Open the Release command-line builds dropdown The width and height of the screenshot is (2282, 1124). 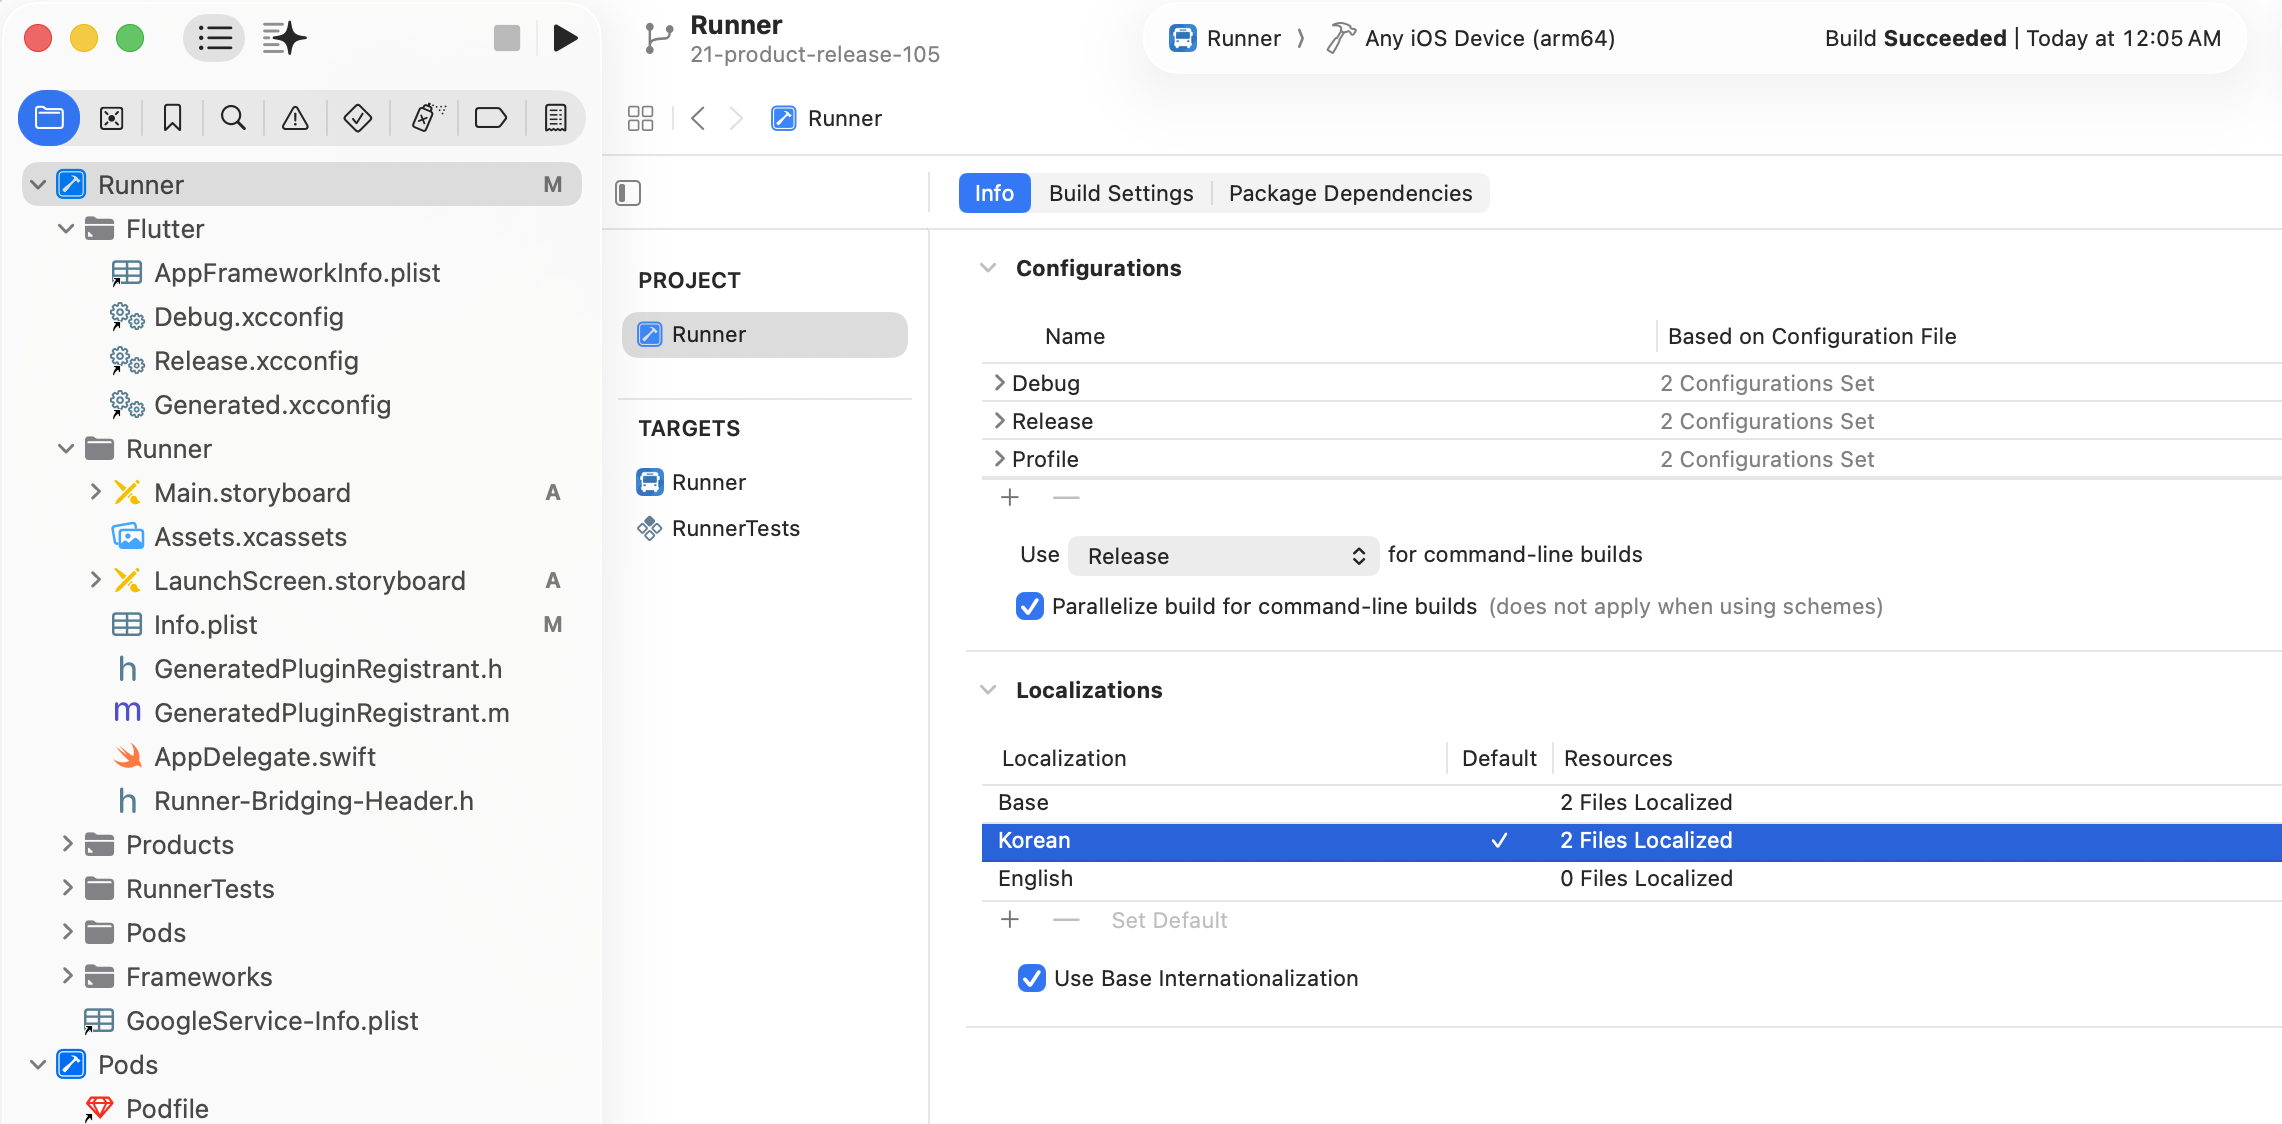point(1222,556)
